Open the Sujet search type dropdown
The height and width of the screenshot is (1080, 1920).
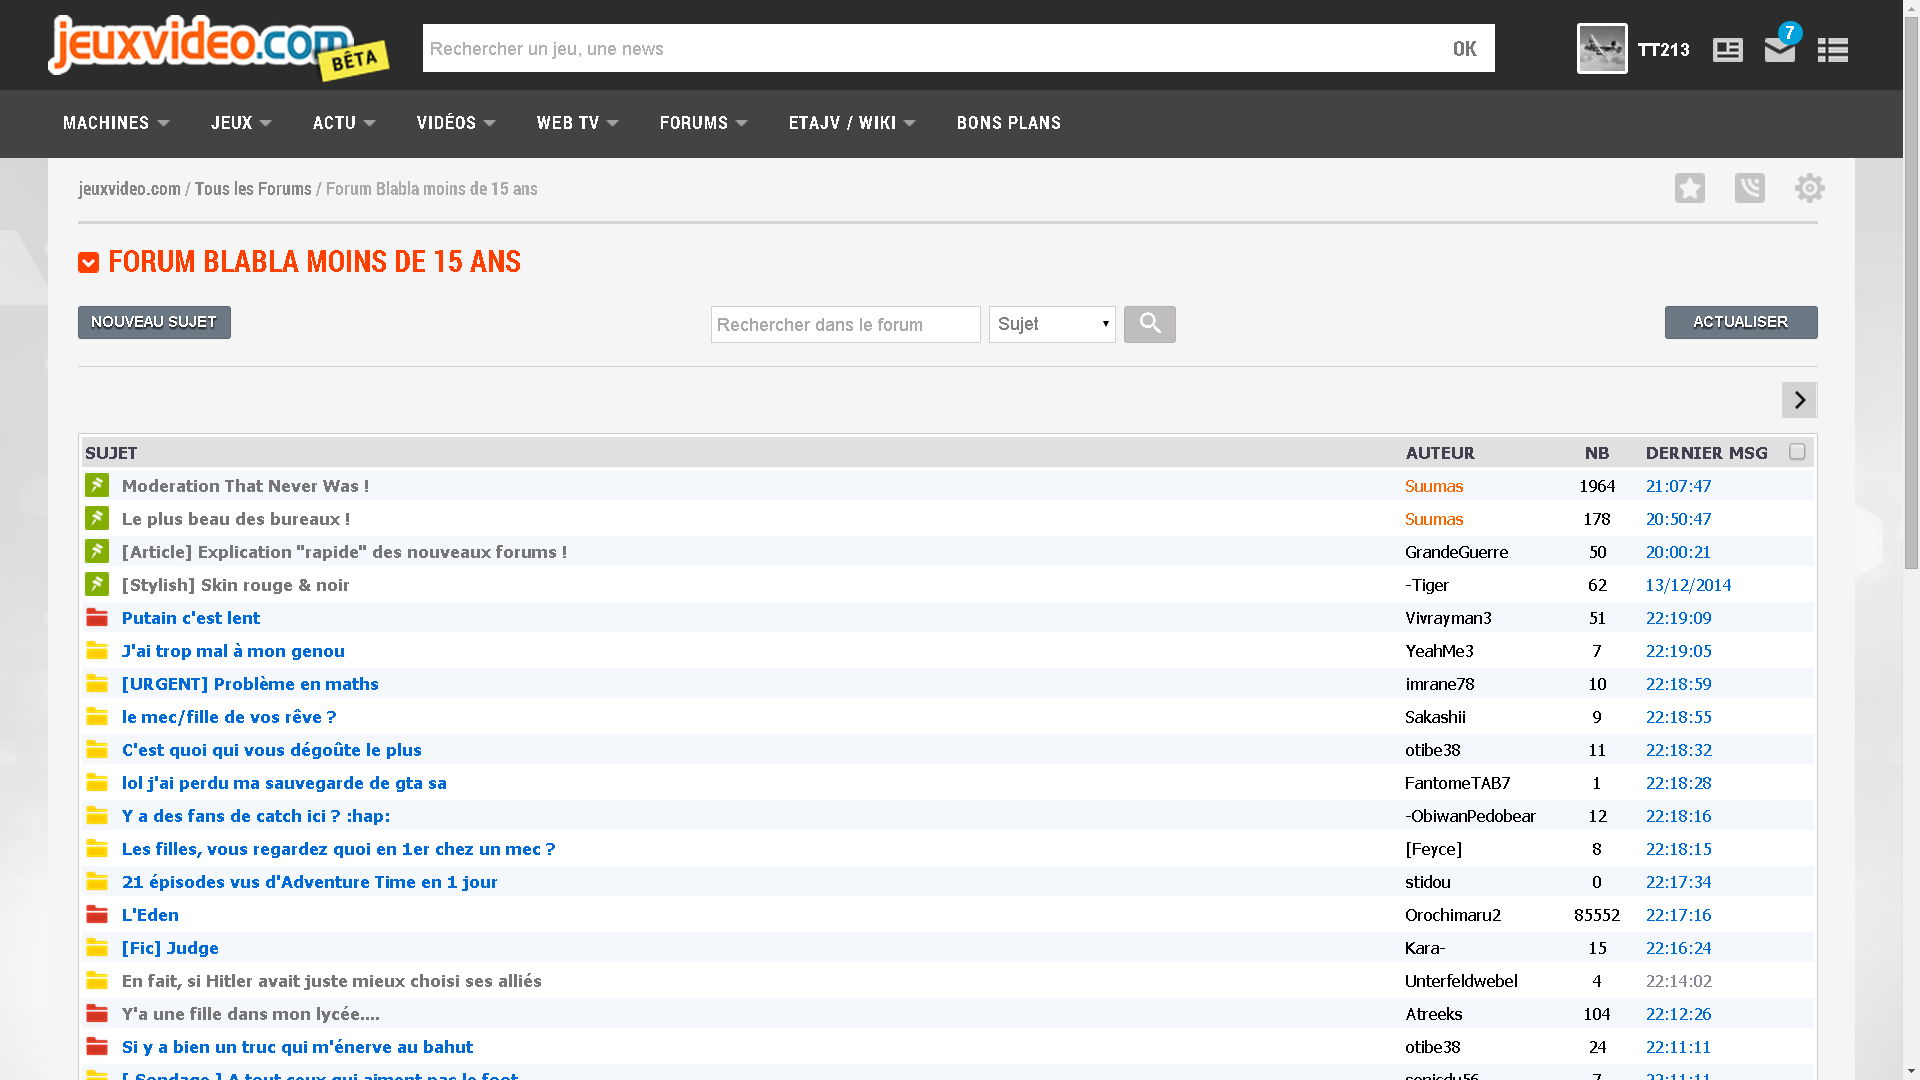click(1052, 324)
